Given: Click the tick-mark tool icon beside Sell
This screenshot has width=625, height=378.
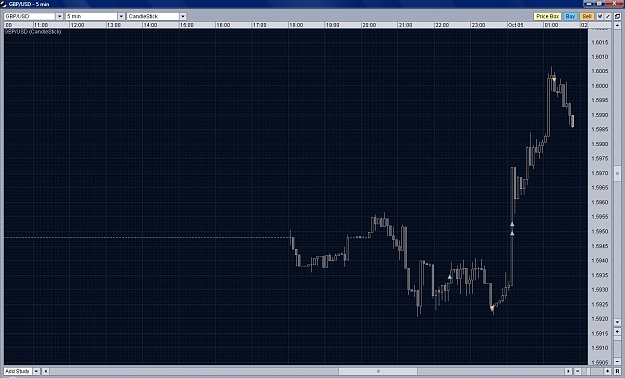Looking at the screenshot, I should point(600,16).
